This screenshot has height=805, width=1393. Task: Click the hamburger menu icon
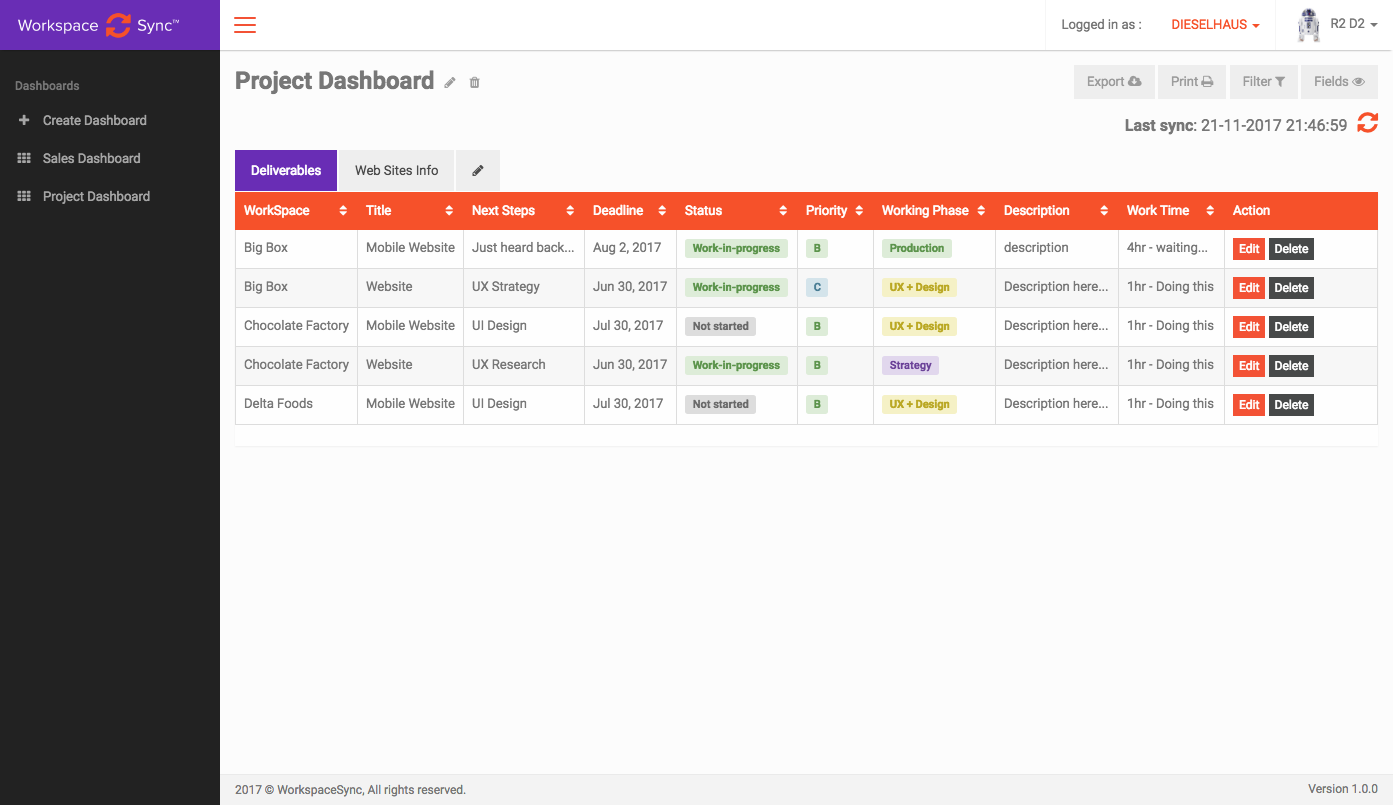(245, 25)
